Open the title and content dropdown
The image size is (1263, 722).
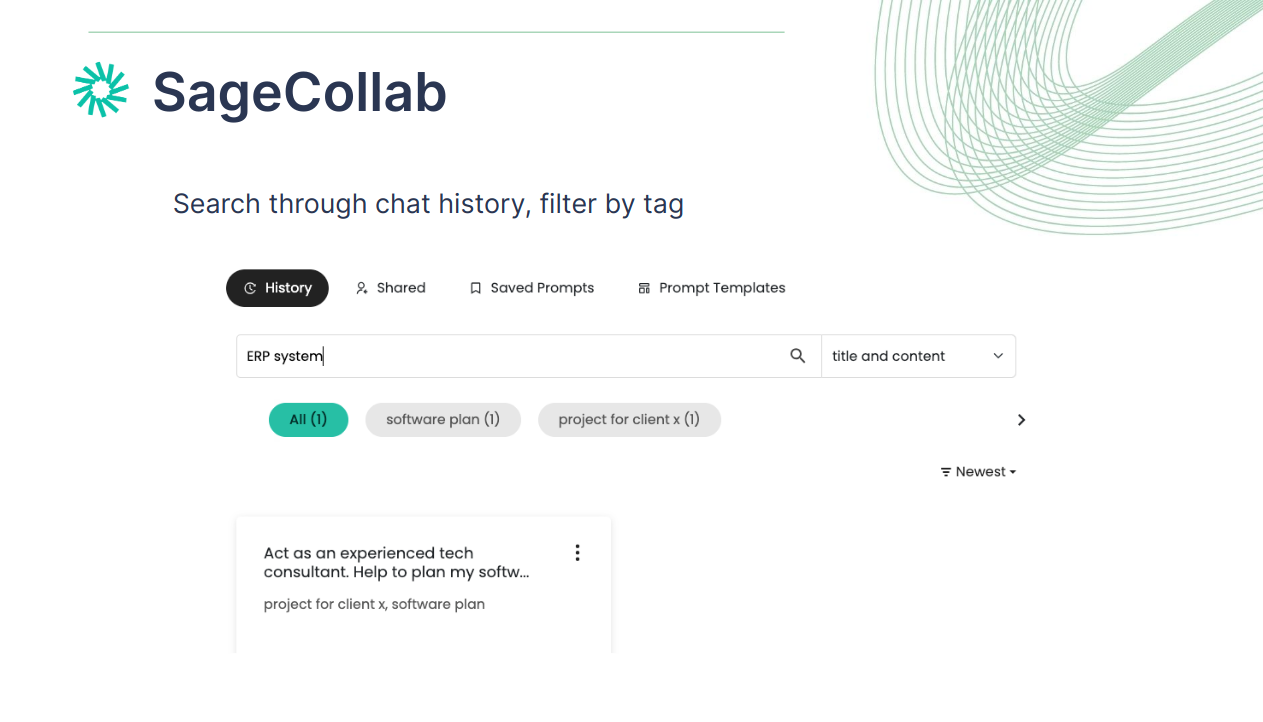[x=918, y=356]
